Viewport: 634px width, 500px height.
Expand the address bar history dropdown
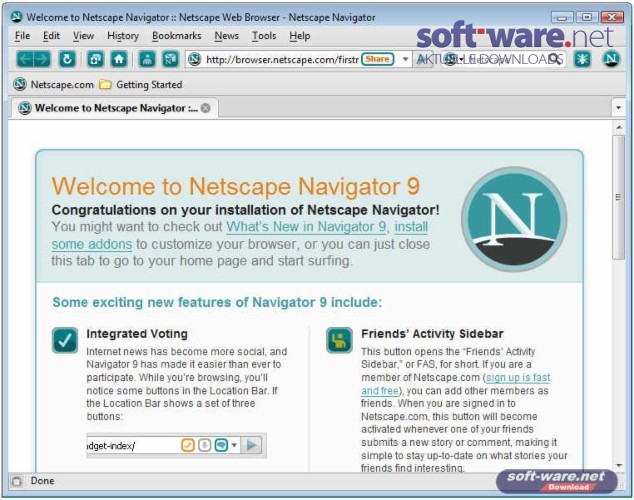(x=405, y=59)
